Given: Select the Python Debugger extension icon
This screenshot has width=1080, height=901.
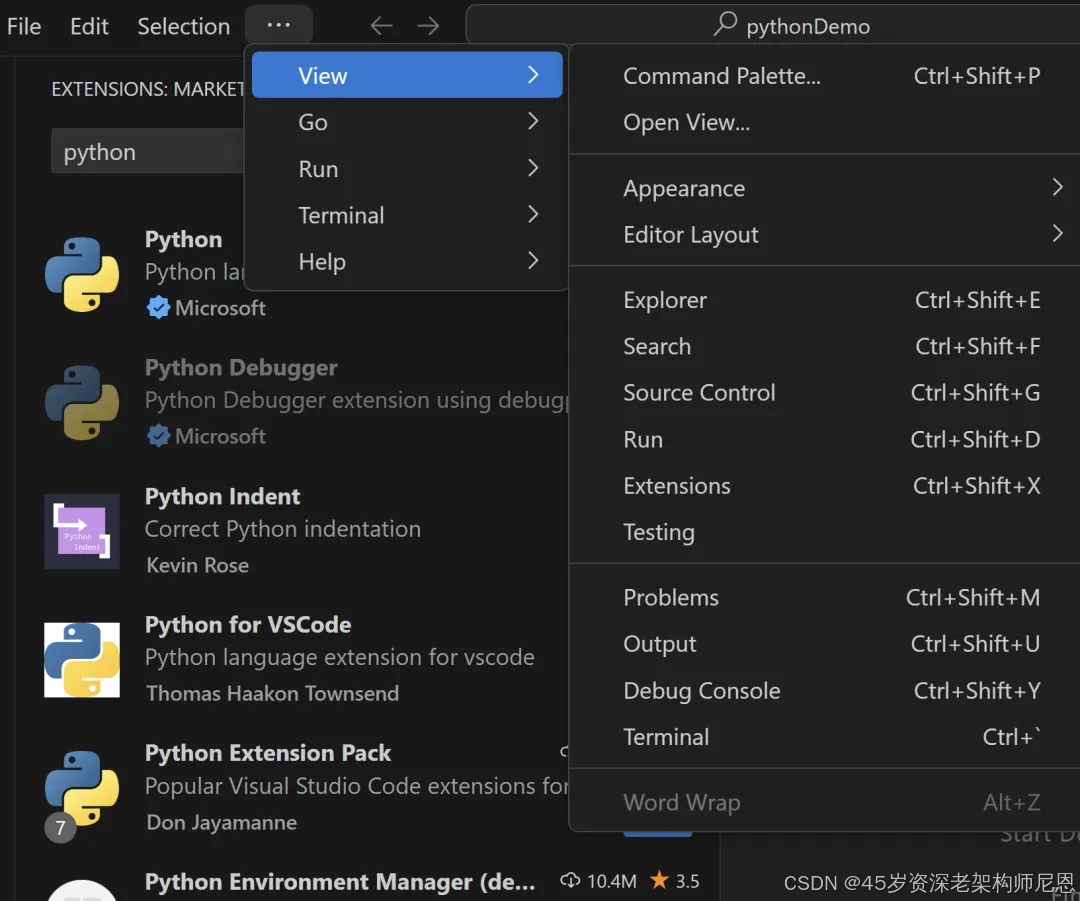Looking at the screenshot, I should (82, 402).
